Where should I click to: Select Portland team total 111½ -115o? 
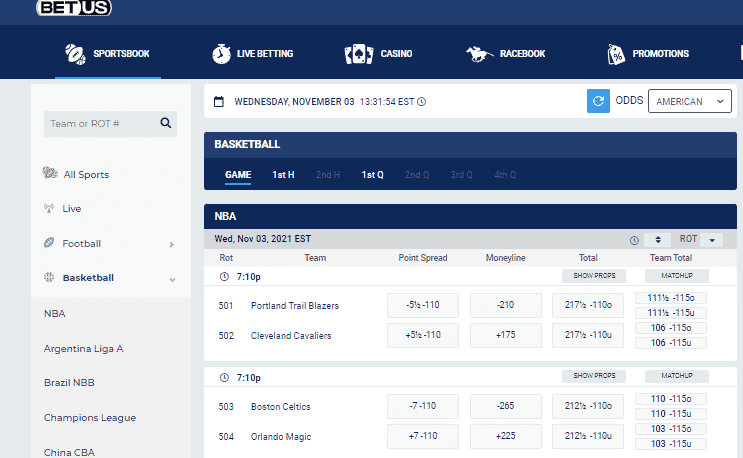671,298
